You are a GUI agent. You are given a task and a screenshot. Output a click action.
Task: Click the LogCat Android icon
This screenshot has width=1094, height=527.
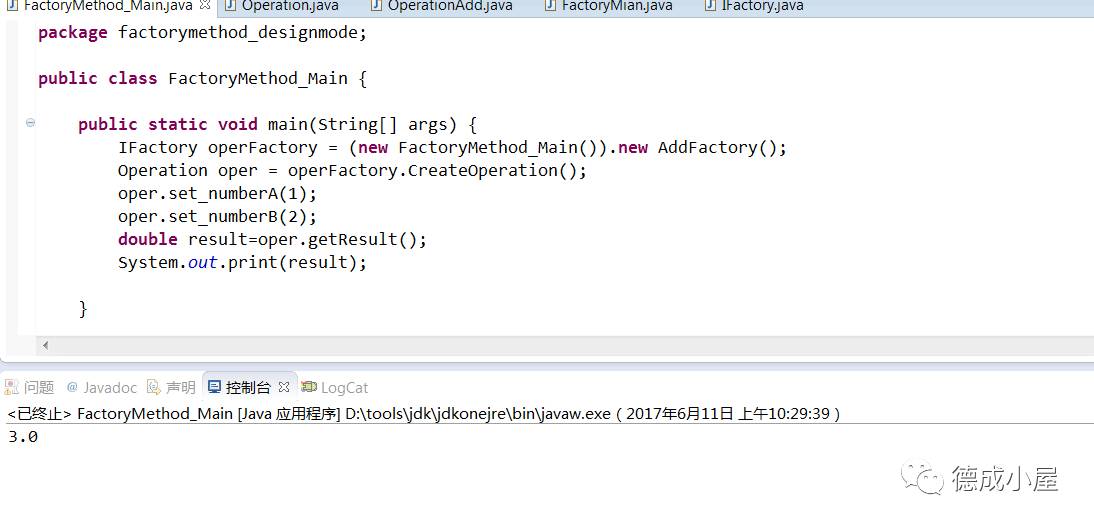(x=309, y=387)
